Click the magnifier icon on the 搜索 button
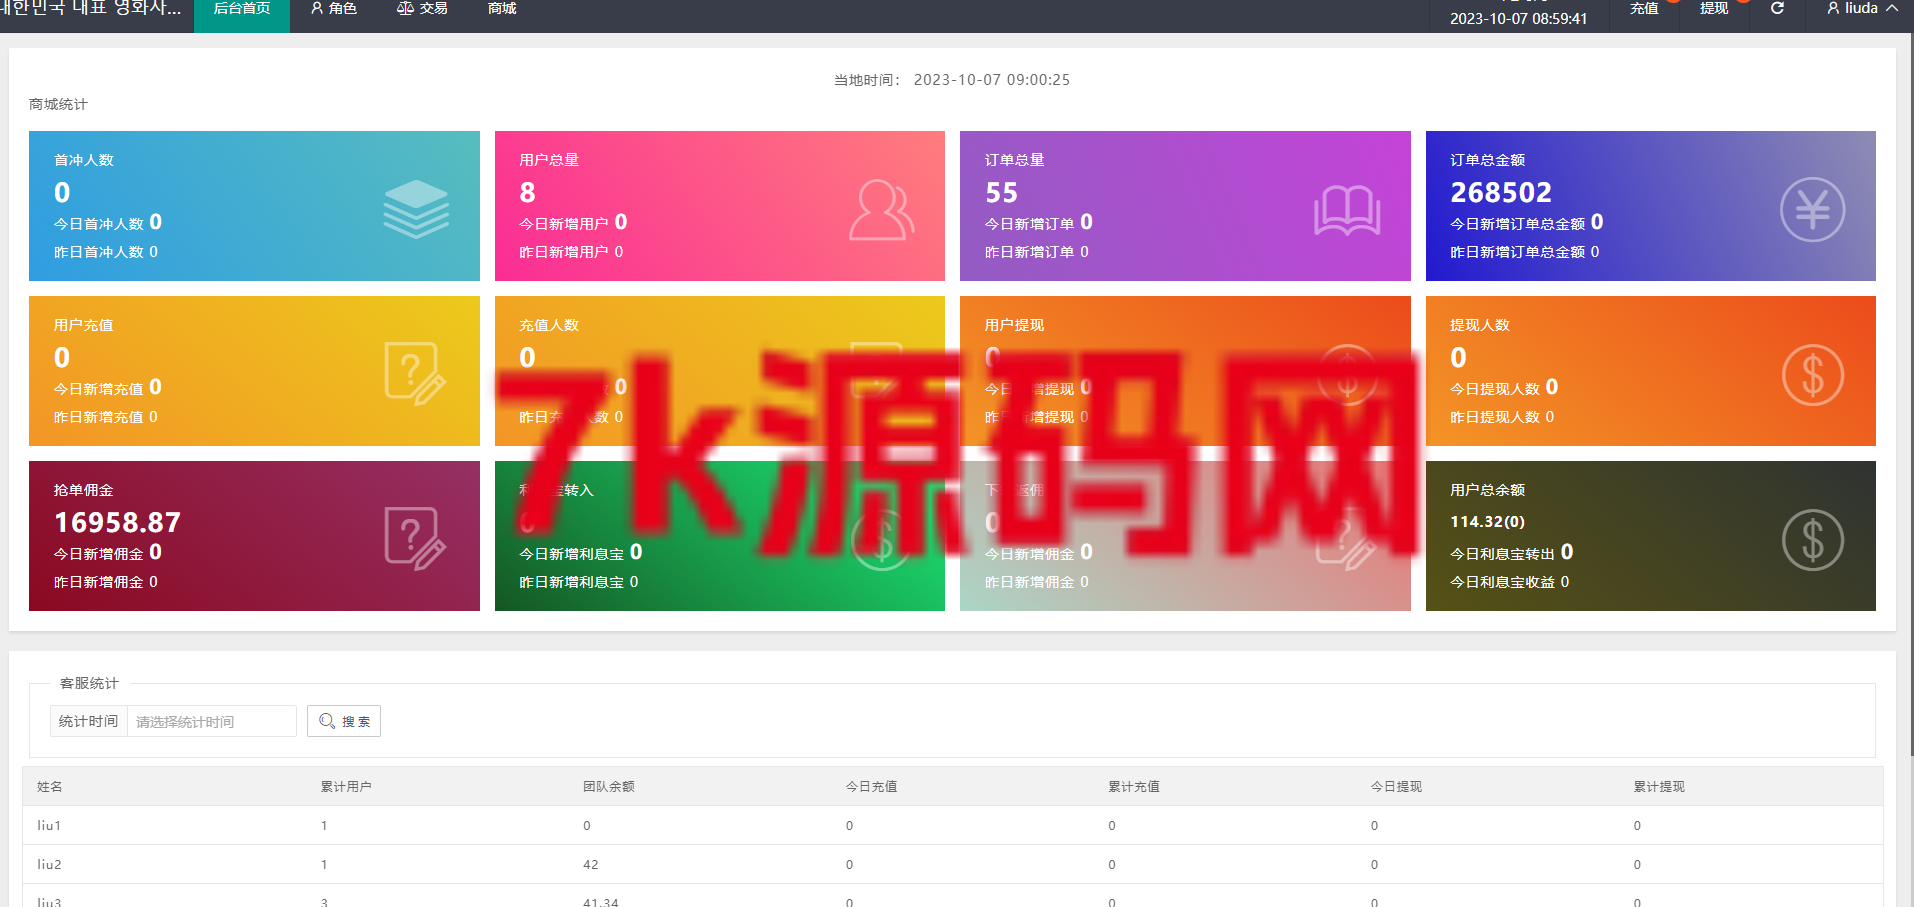Screen dimensions: 1914x907 click(327, 721)
